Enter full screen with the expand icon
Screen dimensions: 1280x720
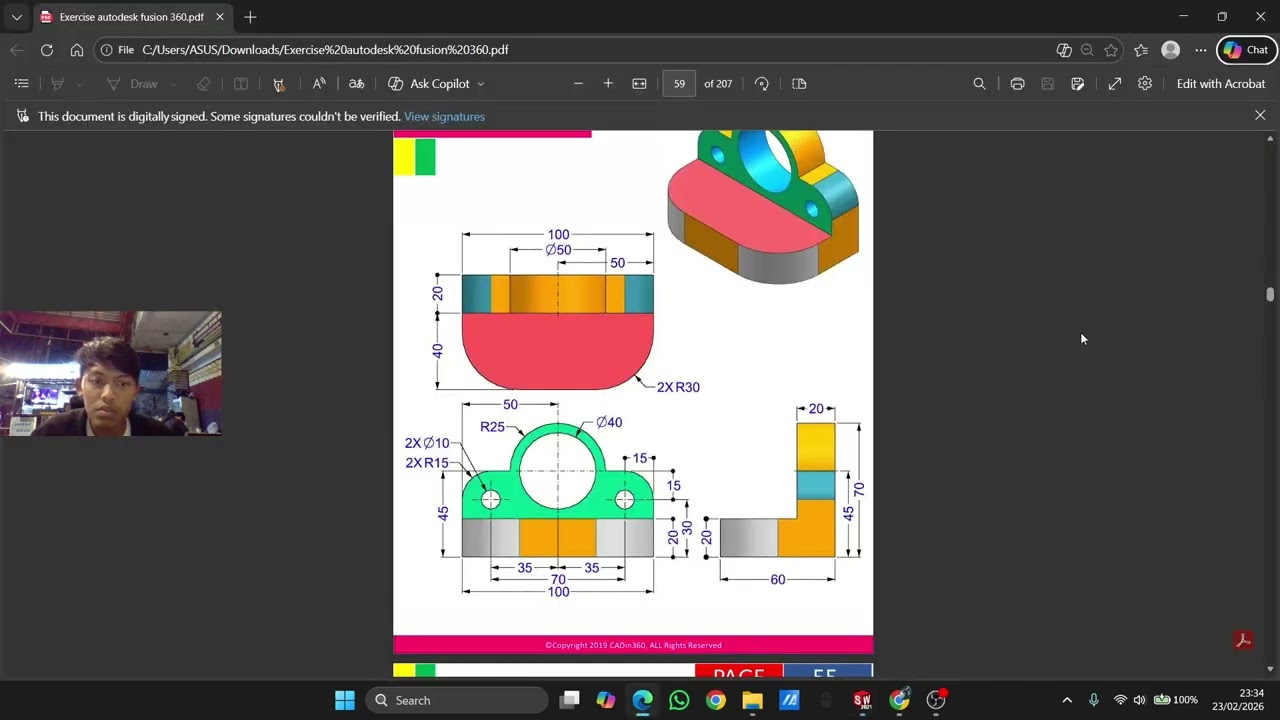[1115, 84]
